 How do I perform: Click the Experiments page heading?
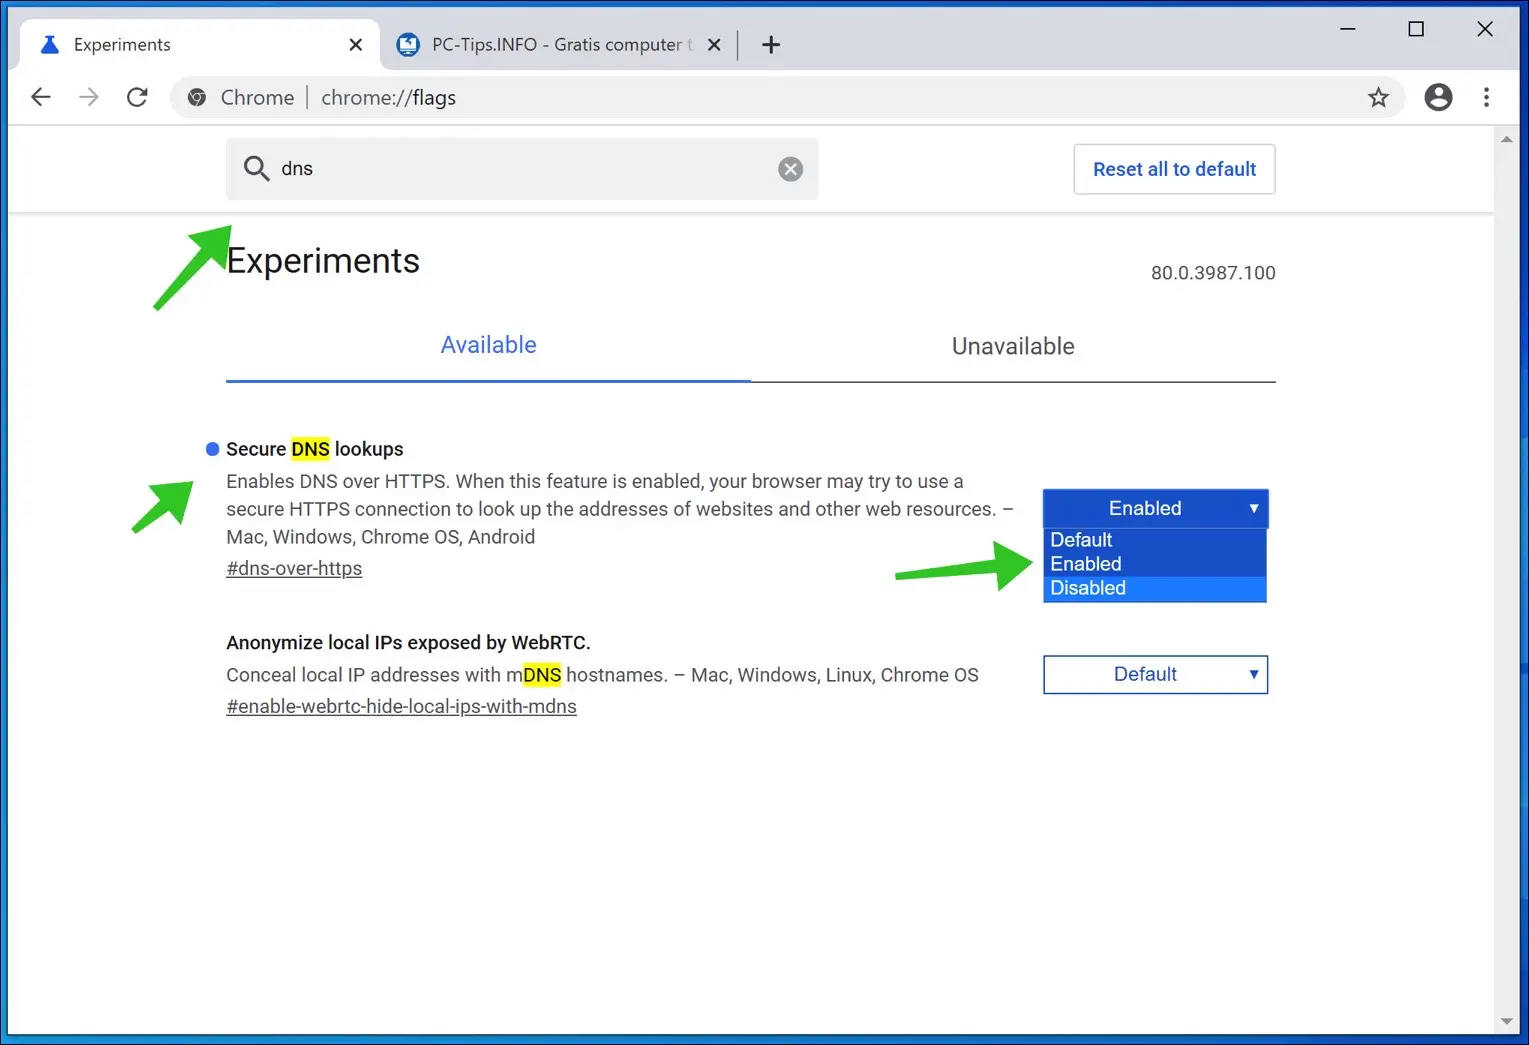tap(323, 261)
